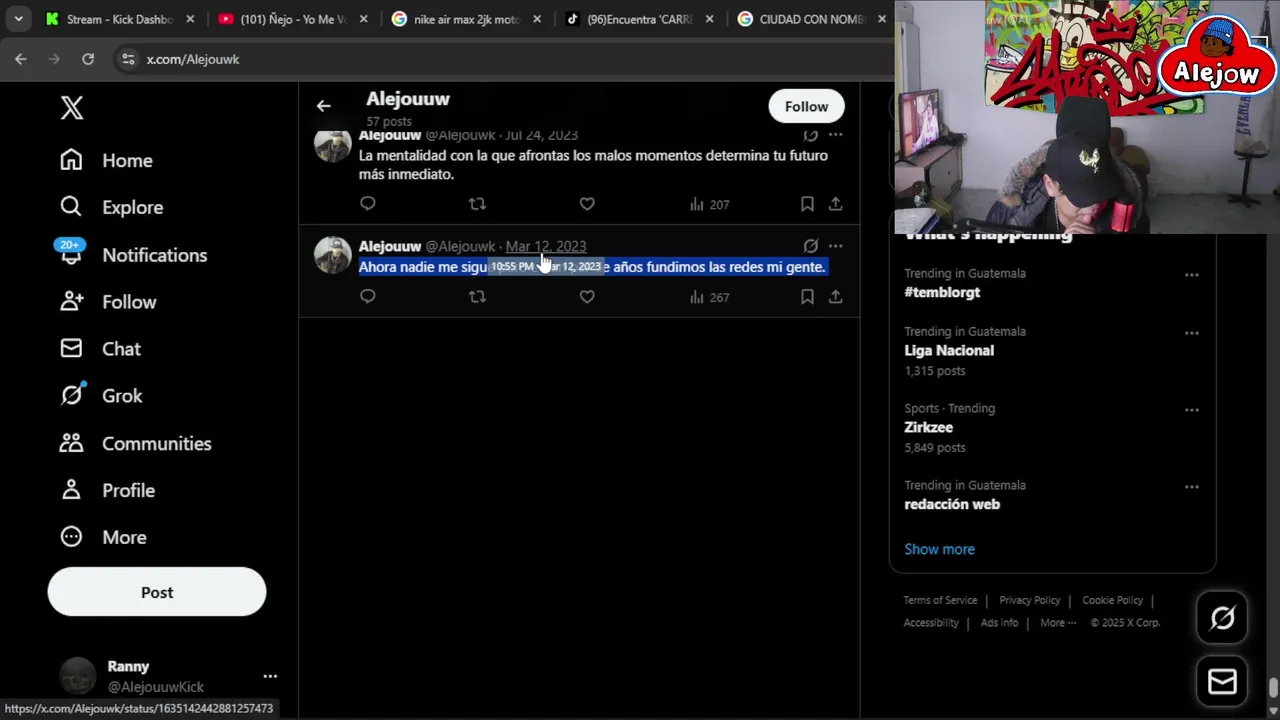This screenshot has width=1280, height=720.
Task: Switch to nike air max Google tab
Action: pos(466,19)
